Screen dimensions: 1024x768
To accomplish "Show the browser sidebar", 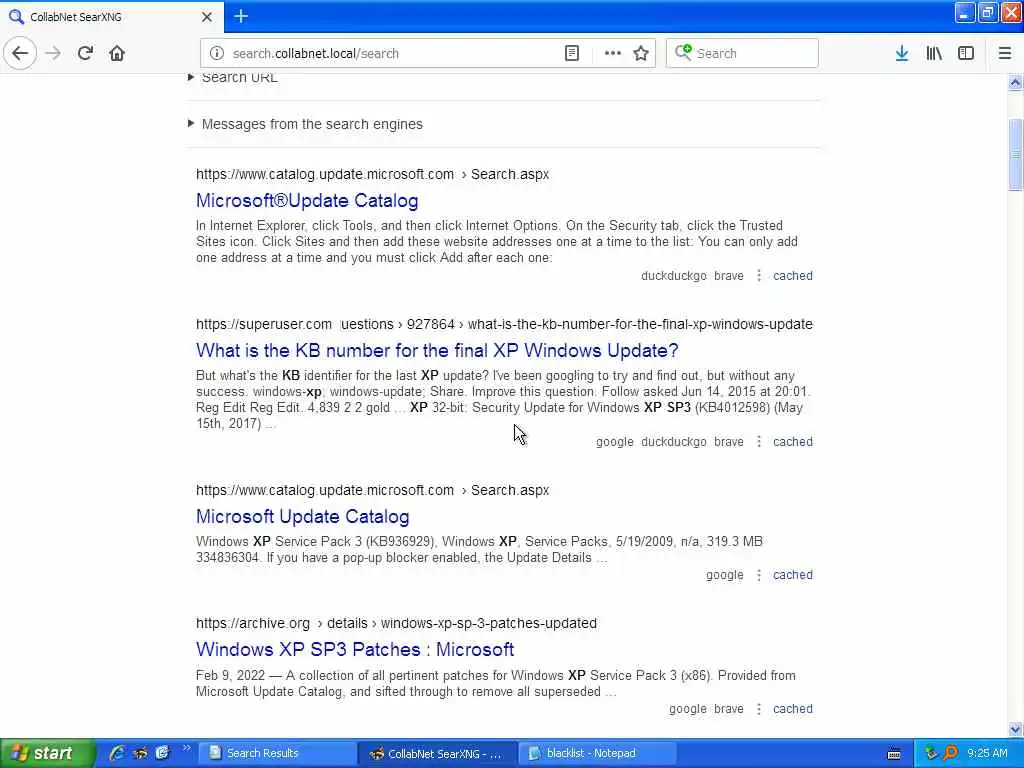I will coord(966,53).
